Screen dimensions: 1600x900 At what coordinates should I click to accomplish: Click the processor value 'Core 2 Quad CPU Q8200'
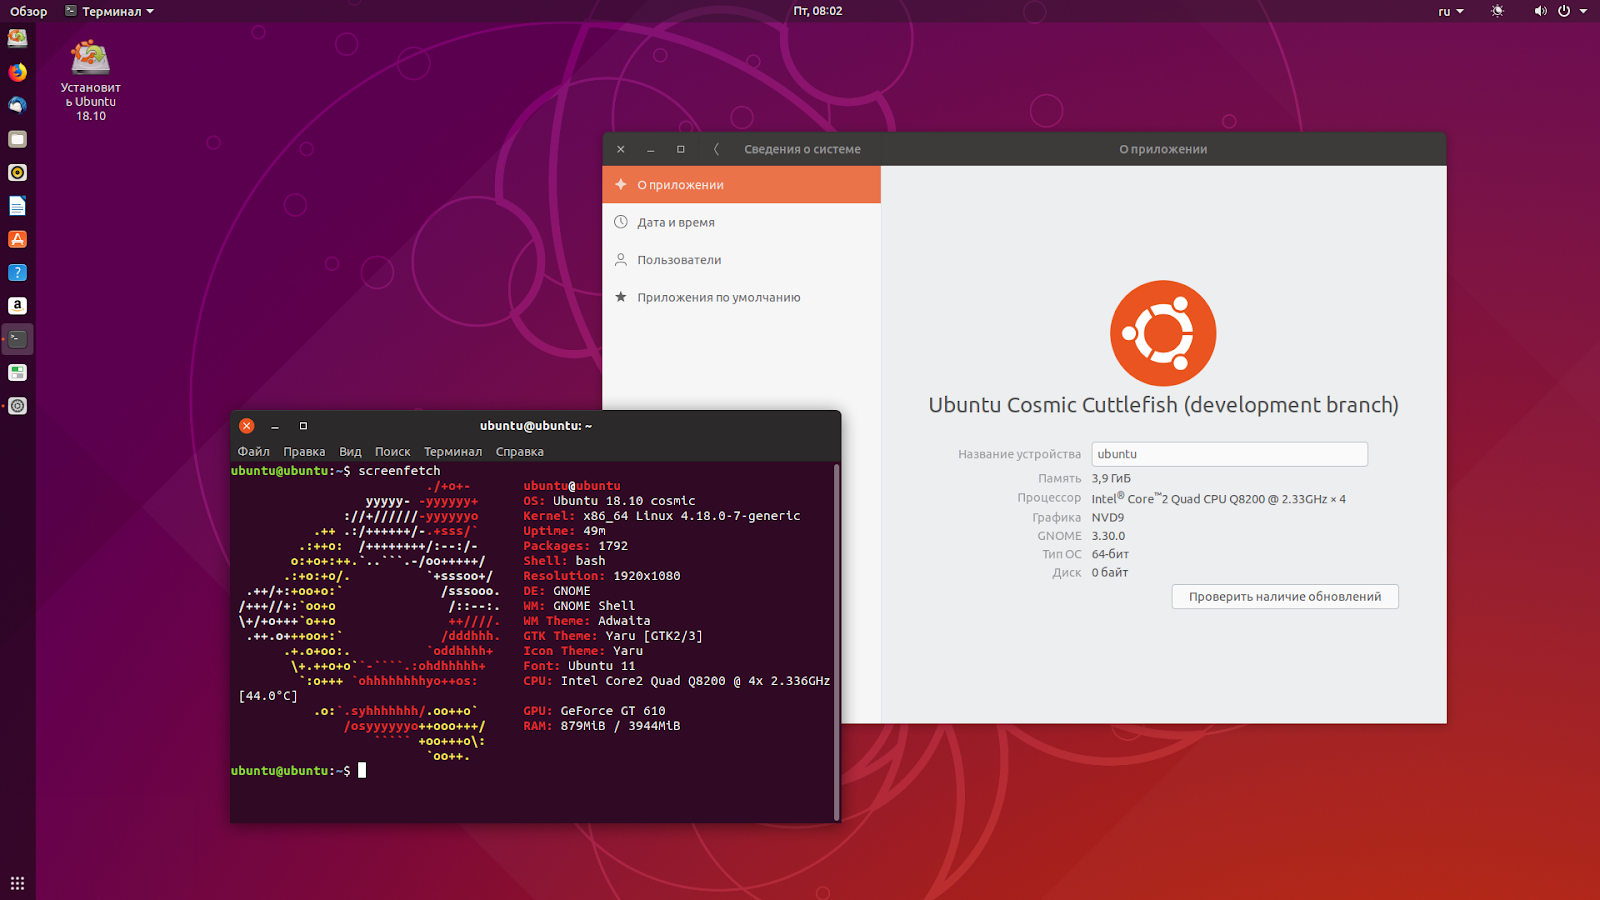click(1218, 498)
